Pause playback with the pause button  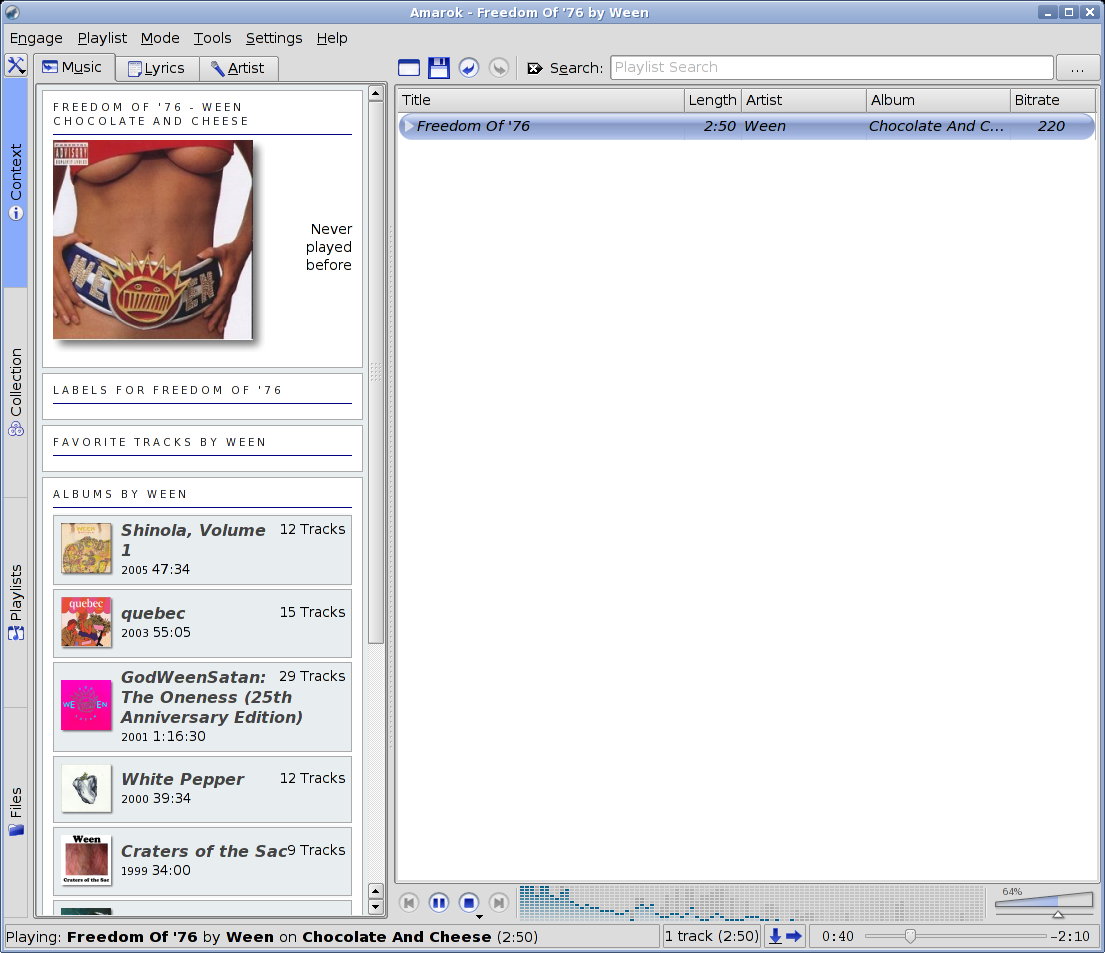pyautogui.click(x=439, y=902)
